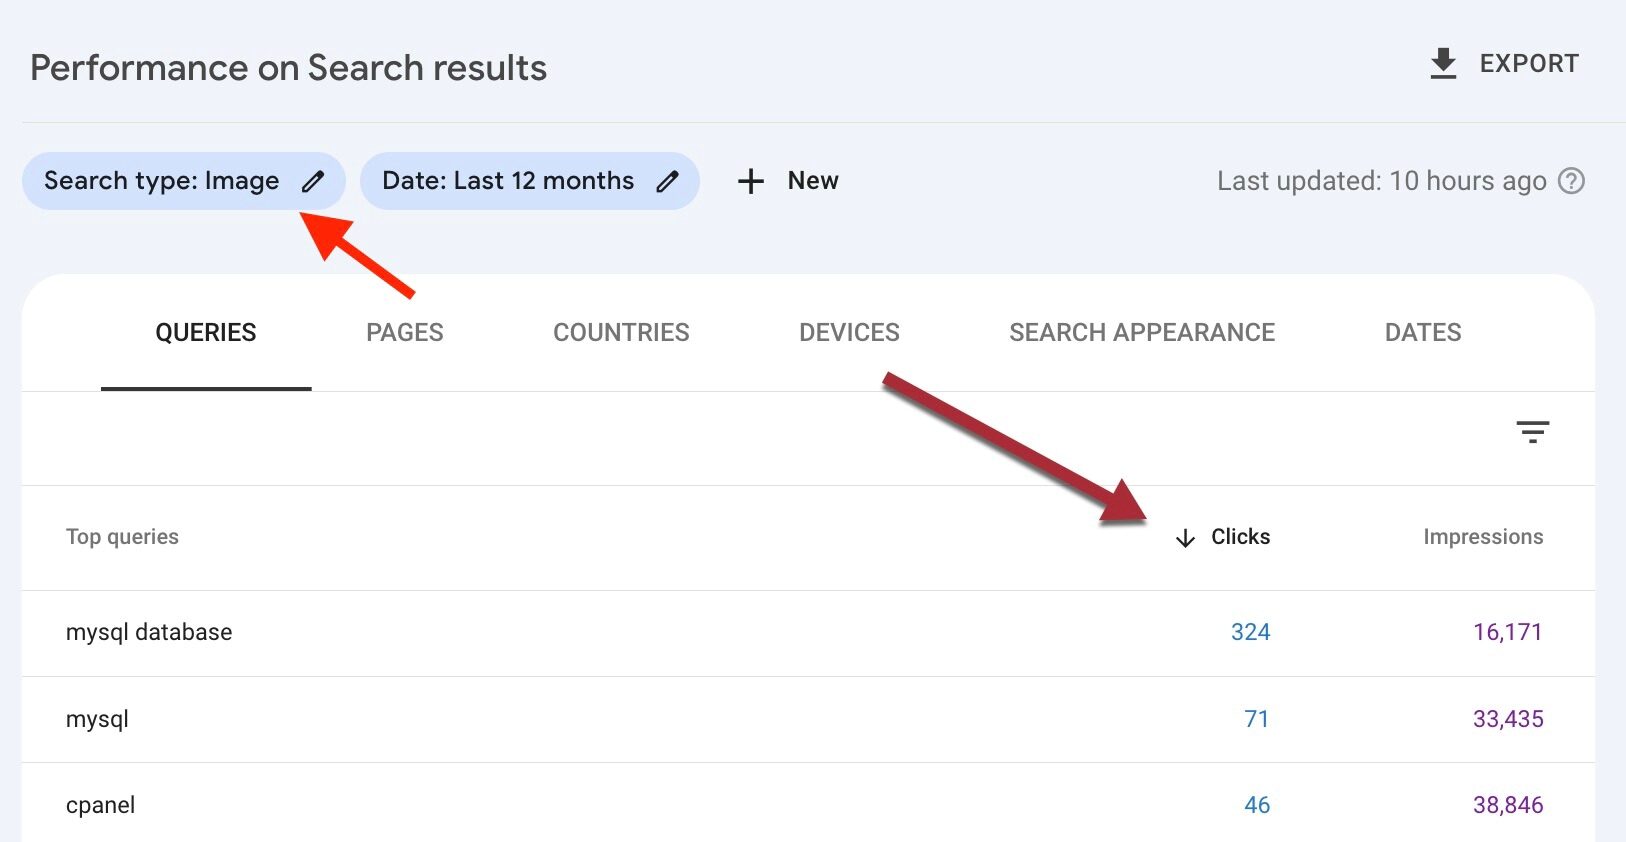The image size is (1626, 842).
Task: Edit the Date filter pencil icon
Action: click(667, 181)
